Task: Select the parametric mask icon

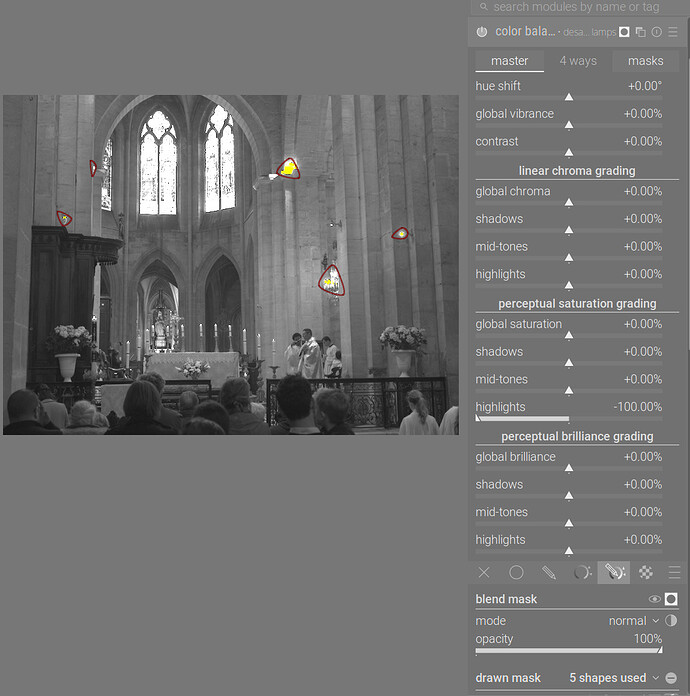Action: [x=582, y=573]
